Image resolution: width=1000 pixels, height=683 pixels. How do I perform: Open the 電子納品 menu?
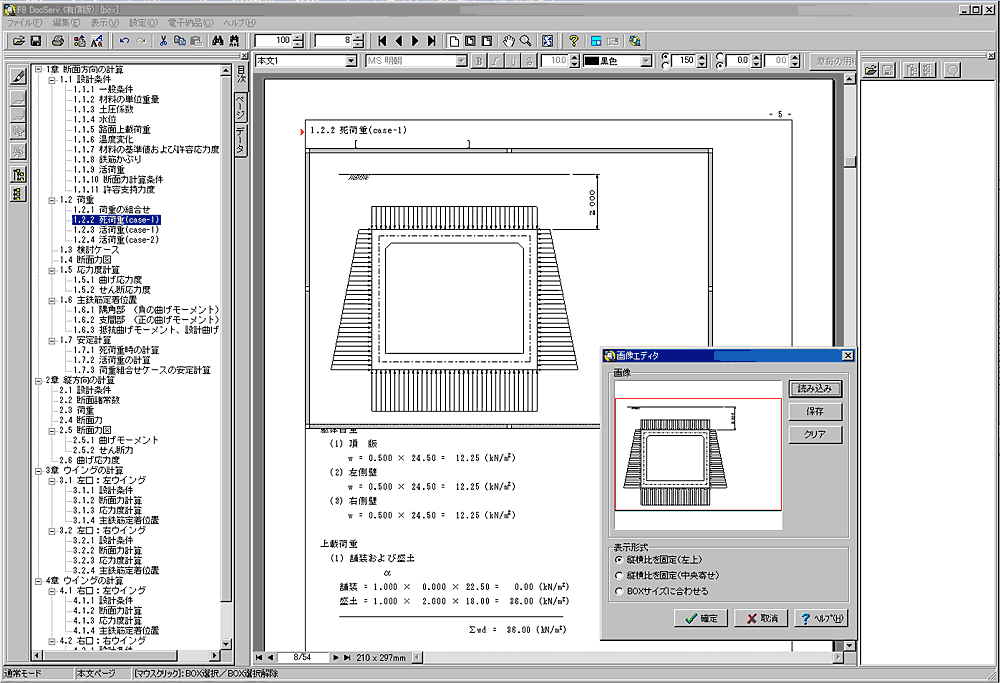(x=193, y=21)
